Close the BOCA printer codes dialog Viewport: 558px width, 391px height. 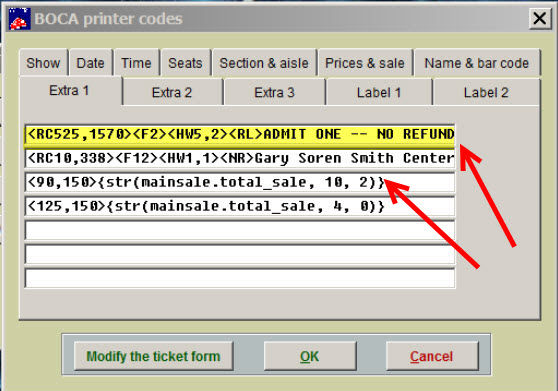539,19
